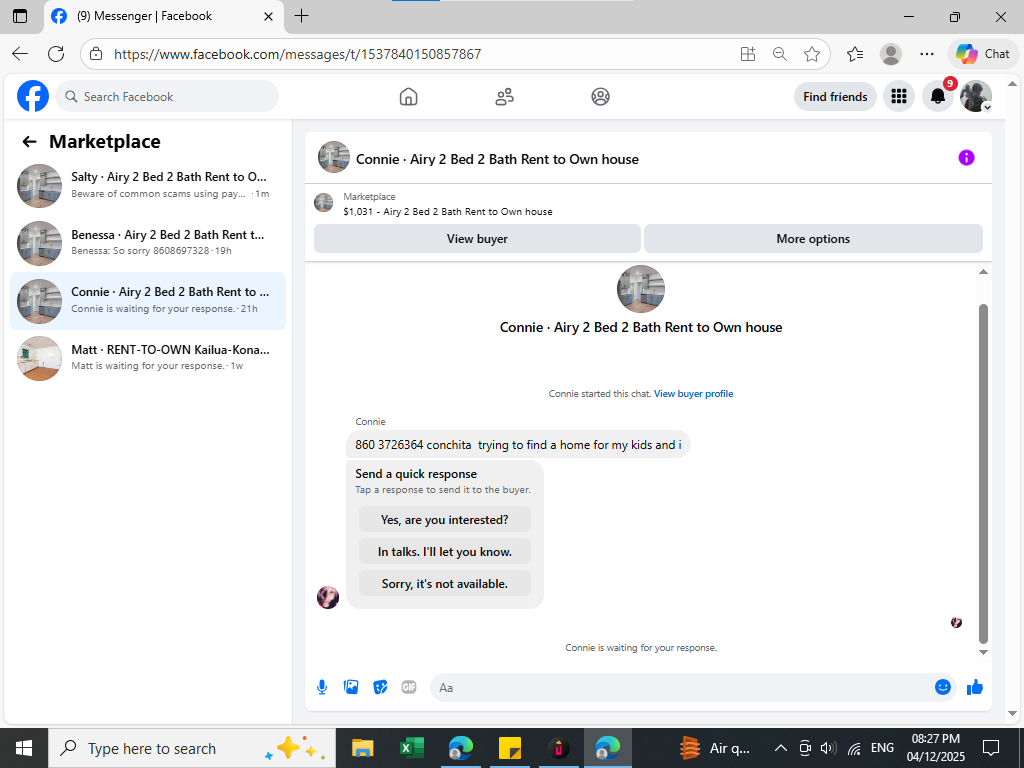Attach a file with the photo icon
Screen dimensions: 1024x768
pos(351,687)
